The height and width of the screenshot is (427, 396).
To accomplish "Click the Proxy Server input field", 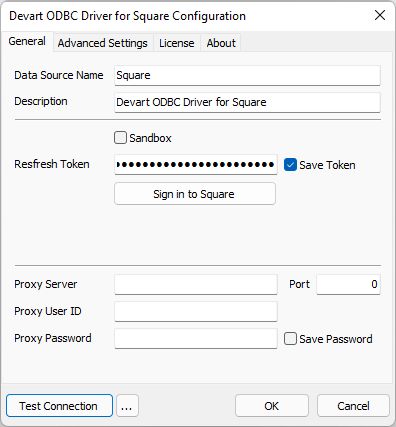I will click(x=196, y=284).
